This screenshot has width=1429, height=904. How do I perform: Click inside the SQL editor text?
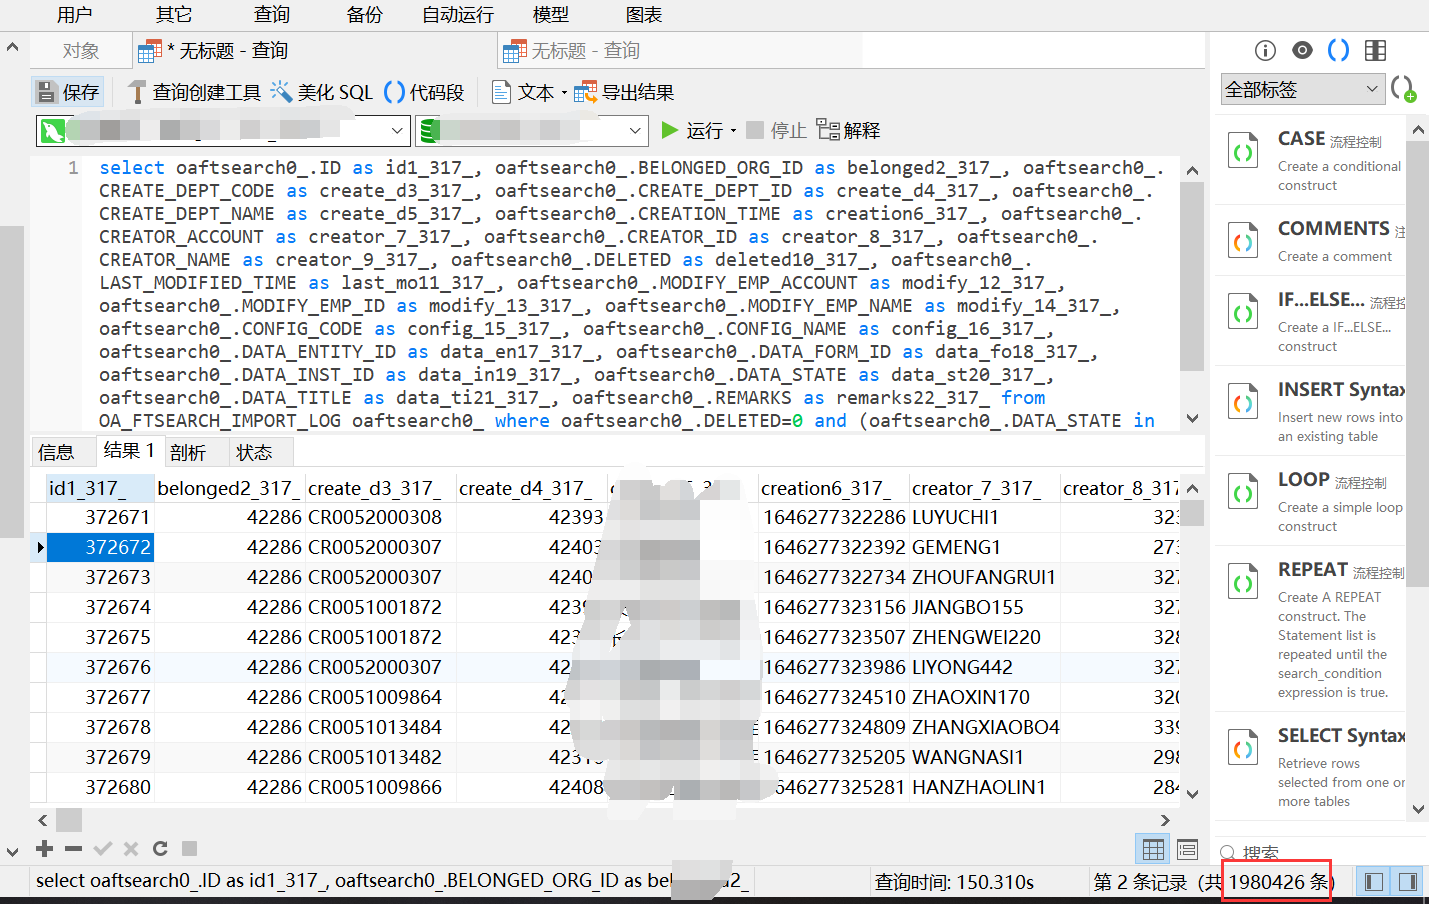click(630, 294)
